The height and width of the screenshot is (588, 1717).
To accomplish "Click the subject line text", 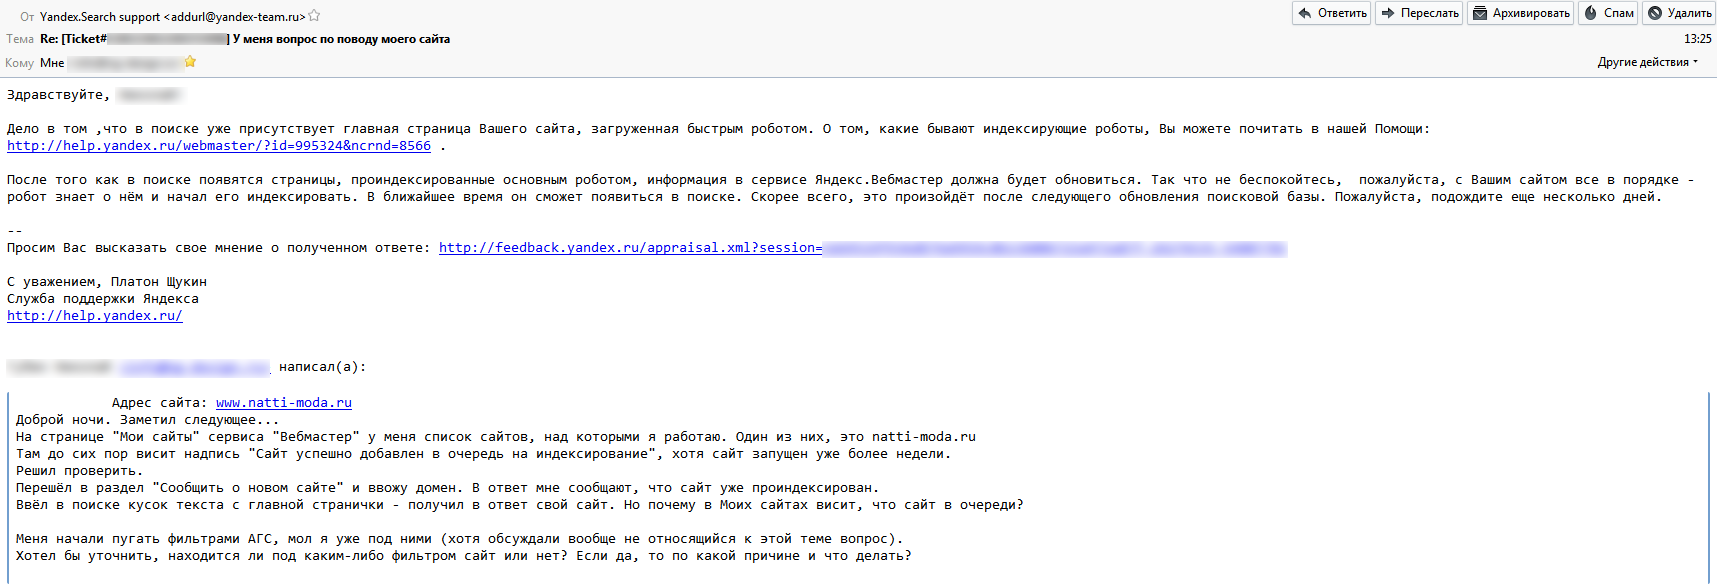I will coord(245,39).
